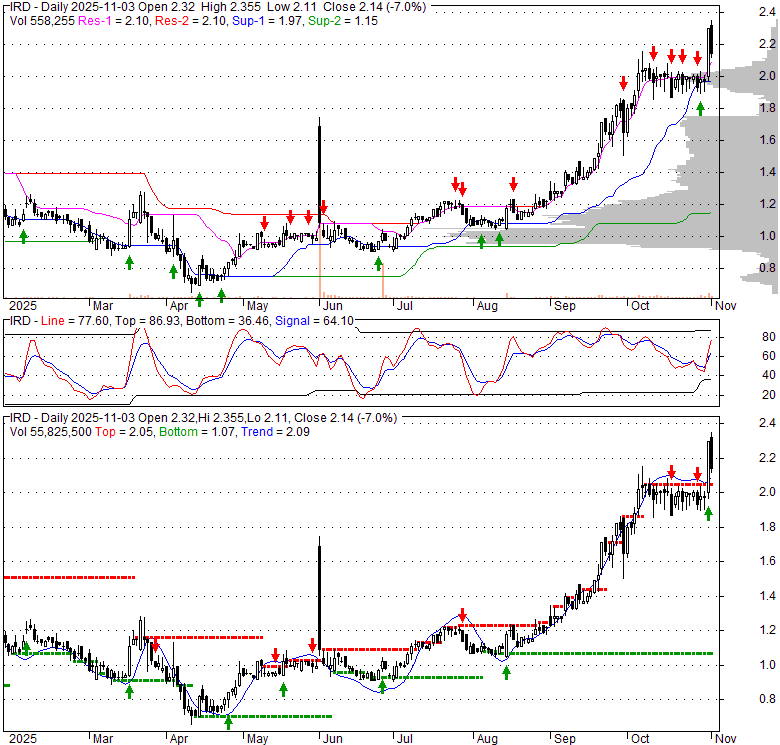Click the green arrow under late-October bars in bottom chart
The image size is (780, 745).
[708, 513]
